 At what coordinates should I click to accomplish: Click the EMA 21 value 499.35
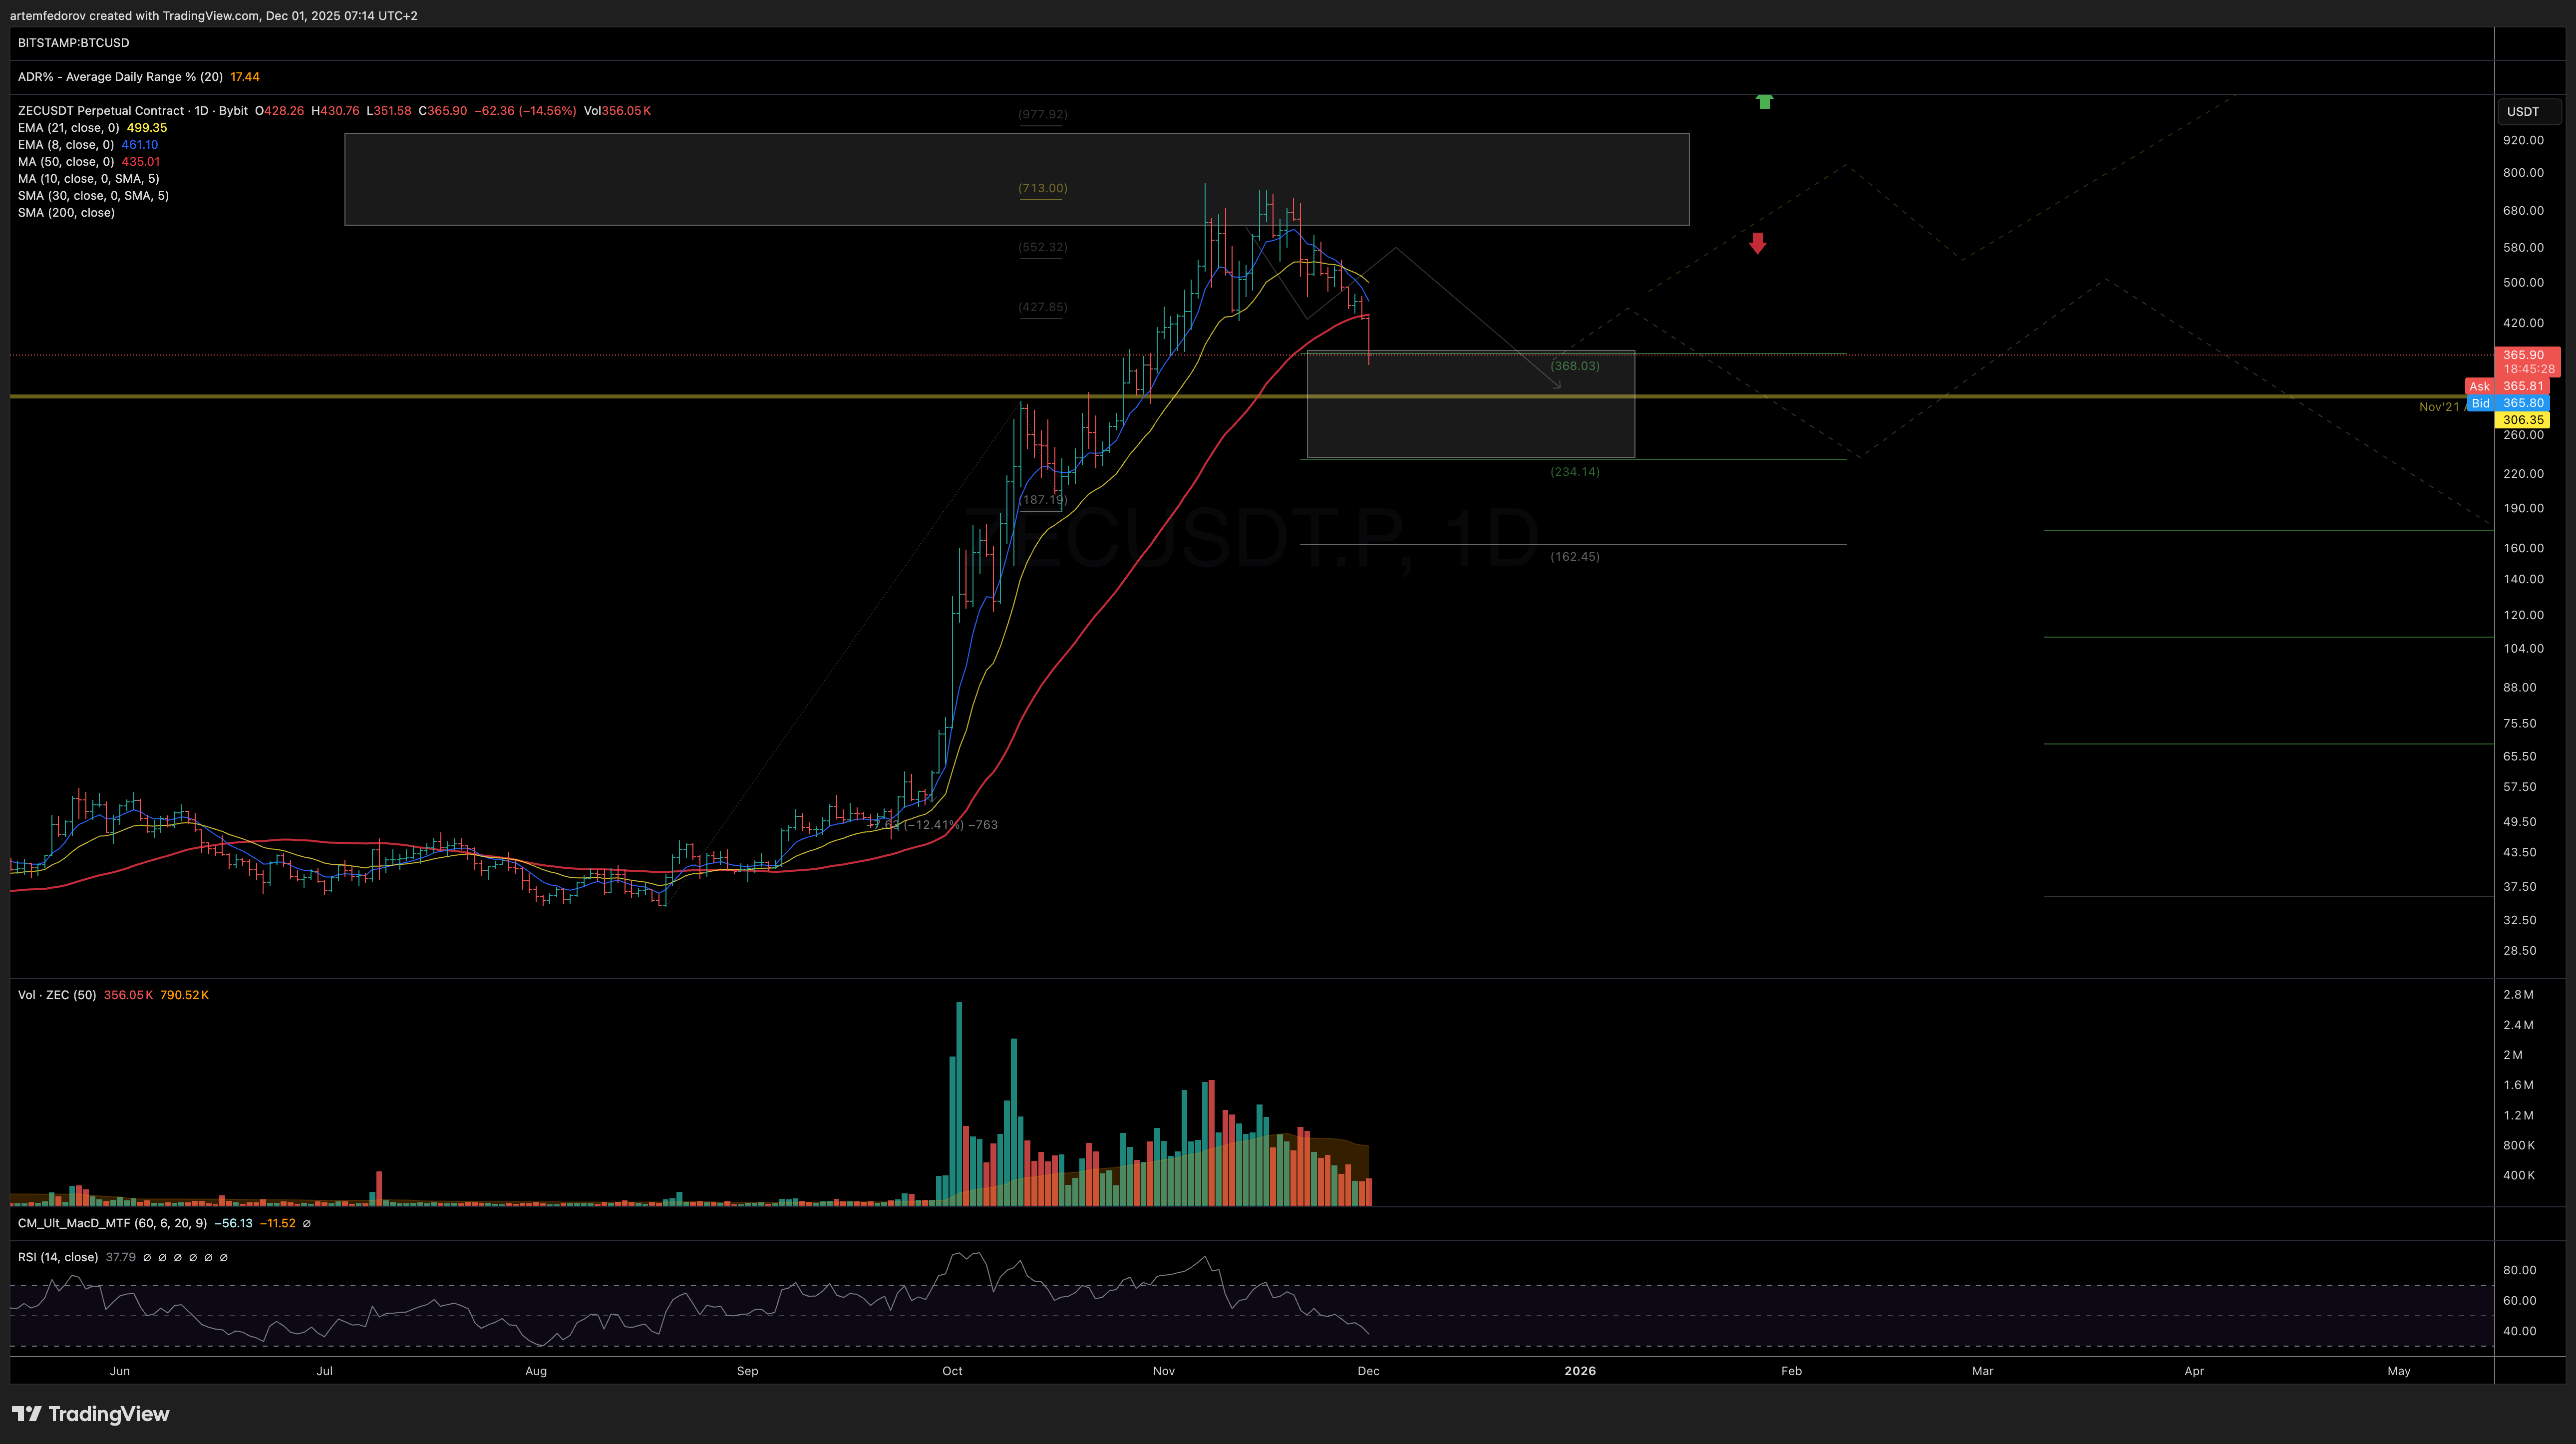tap(147, 128)
